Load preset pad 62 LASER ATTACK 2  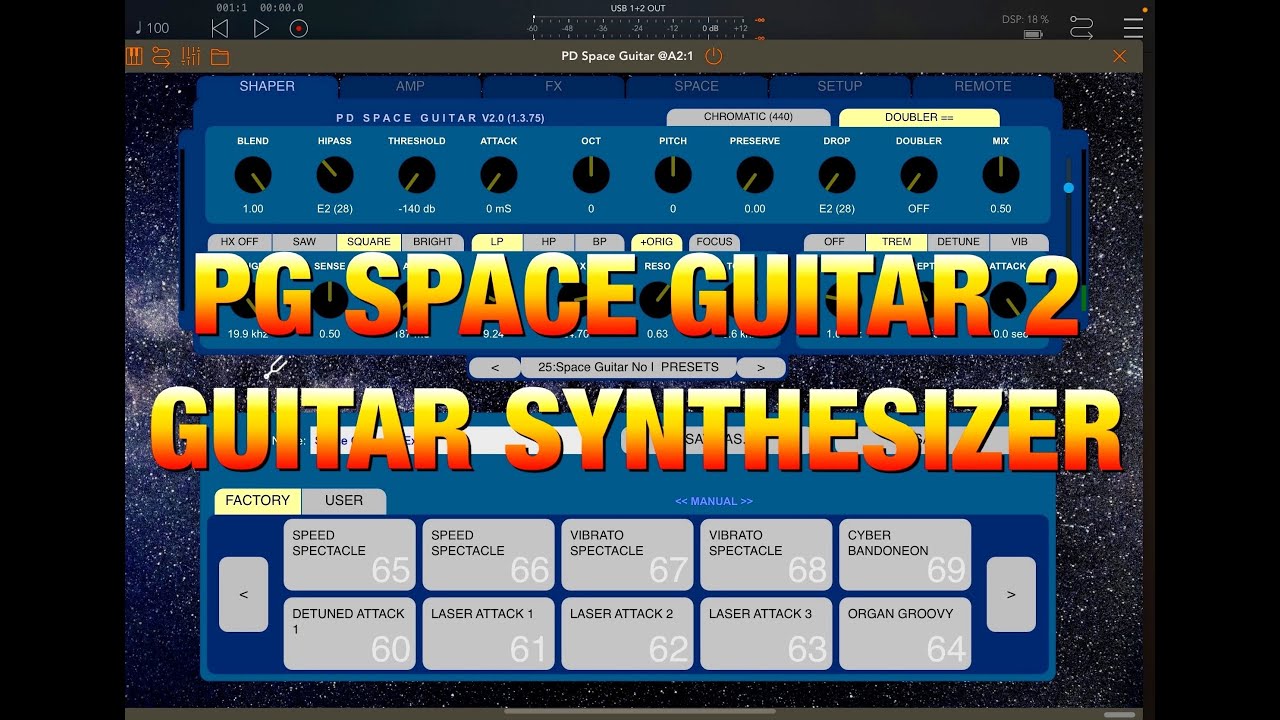(628, 633)
